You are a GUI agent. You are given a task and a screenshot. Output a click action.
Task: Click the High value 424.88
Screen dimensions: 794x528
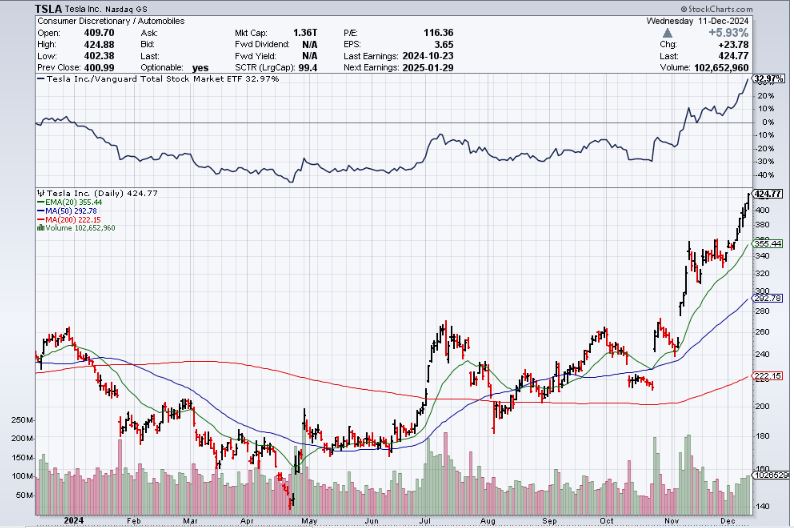click(x=99, y=45)
